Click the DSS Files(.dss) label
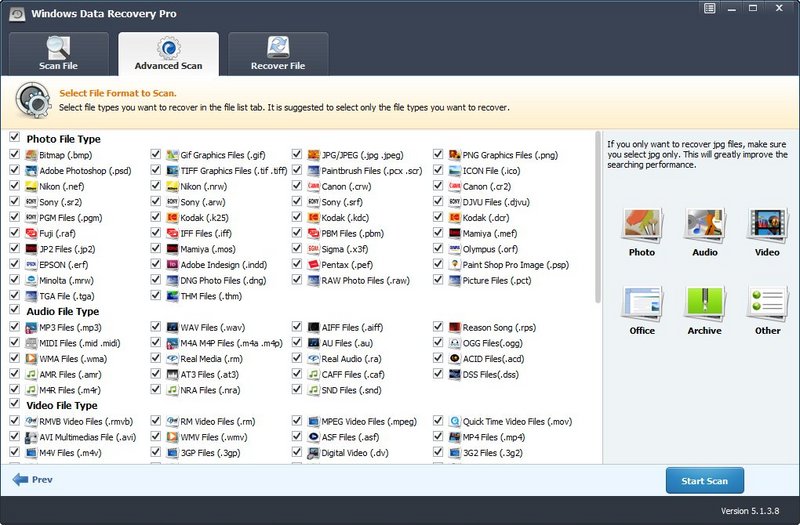The image size is (800, 525). coord(491,374)
